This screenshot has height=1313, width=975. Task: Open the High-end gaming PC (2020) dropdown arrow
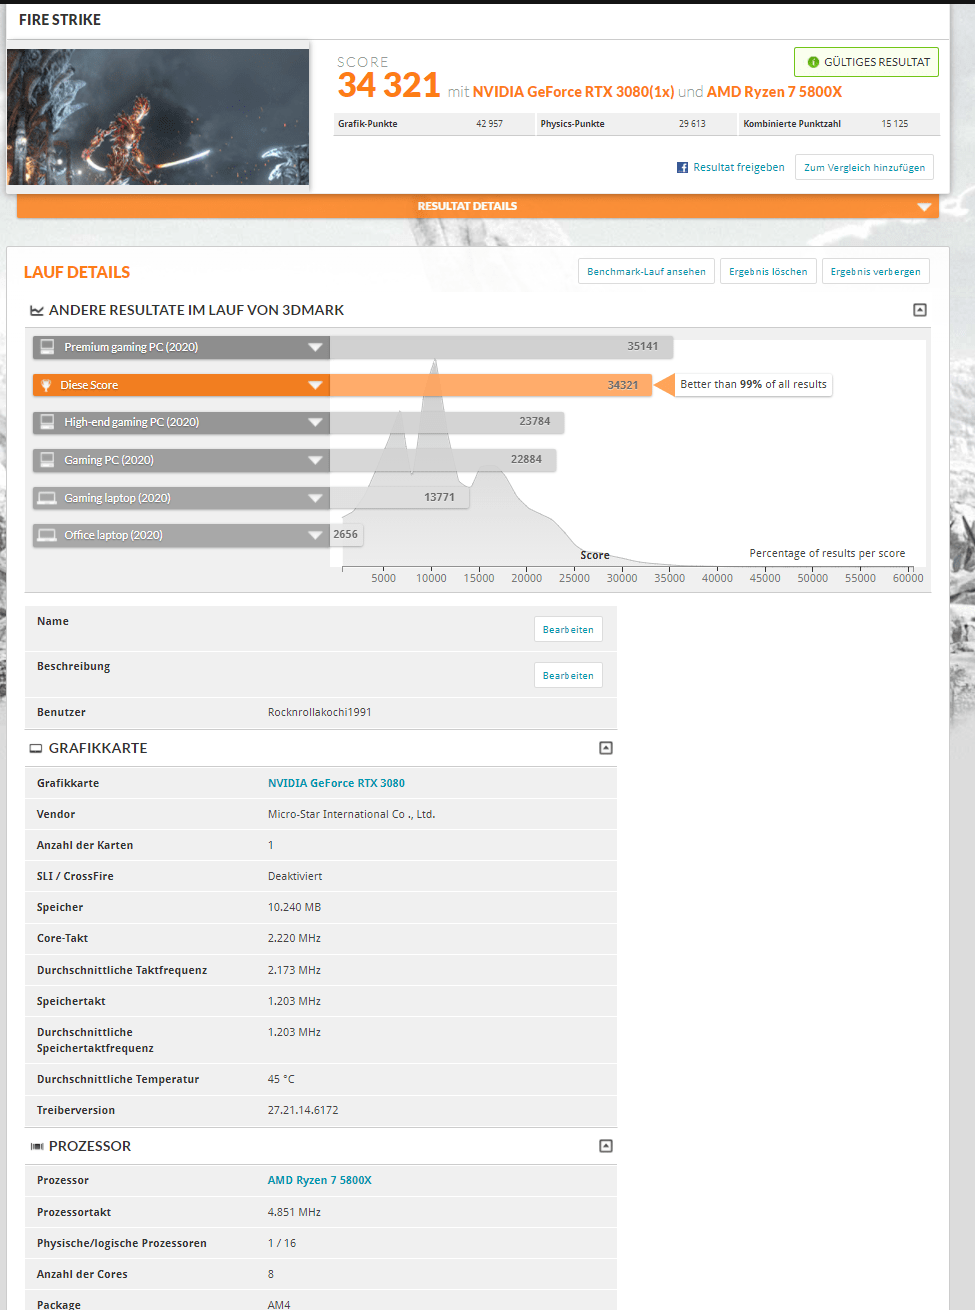[315, 422]
